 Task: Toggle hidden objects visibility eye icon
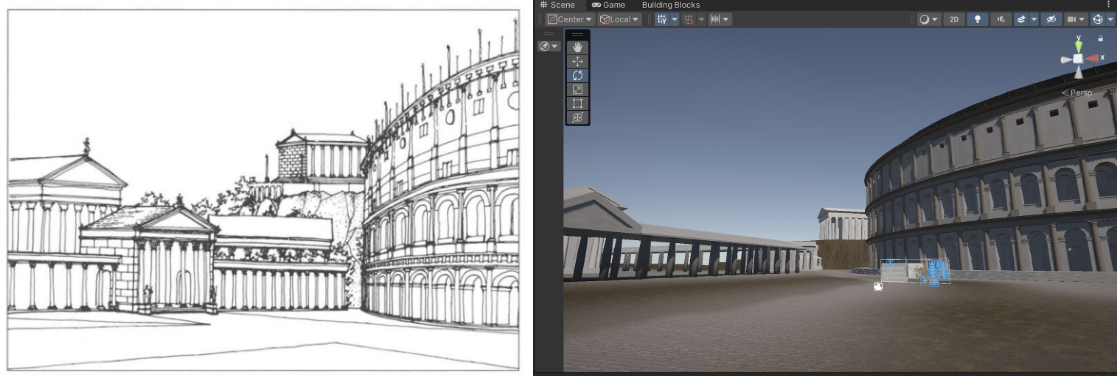pyautogui.click(x=1051, y=19)
